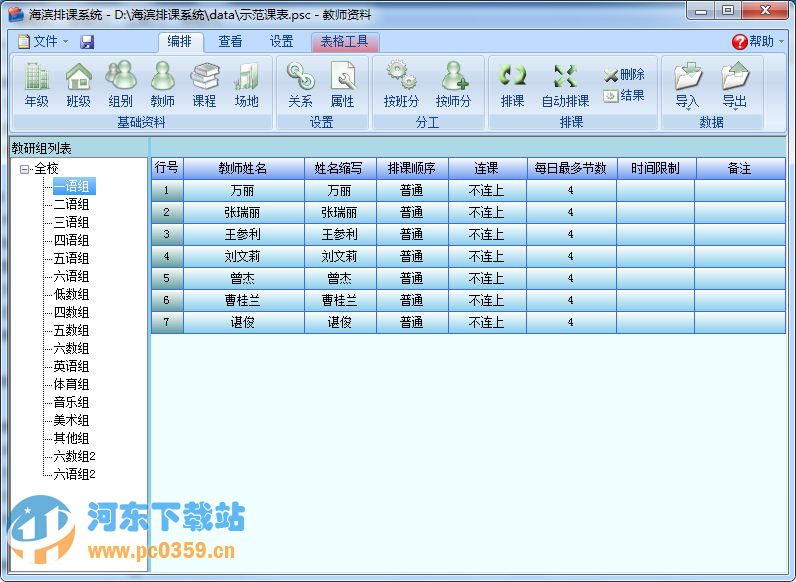This screenshot has width=796, height=582.
Task: Open the 导入 import icon
Action: coord(688,85)
